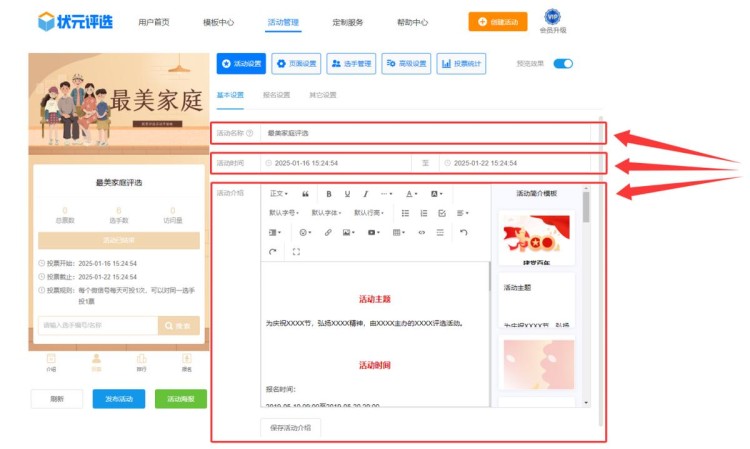Click the insert link icon in the editor
The height and width of the screenshot is (449, 750).
327,232
